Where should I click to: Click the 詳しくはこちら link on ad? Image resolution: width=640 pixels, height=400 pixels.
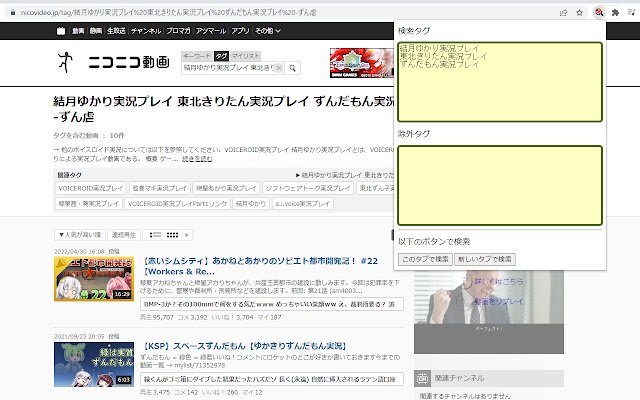click(x=498, y=282)
